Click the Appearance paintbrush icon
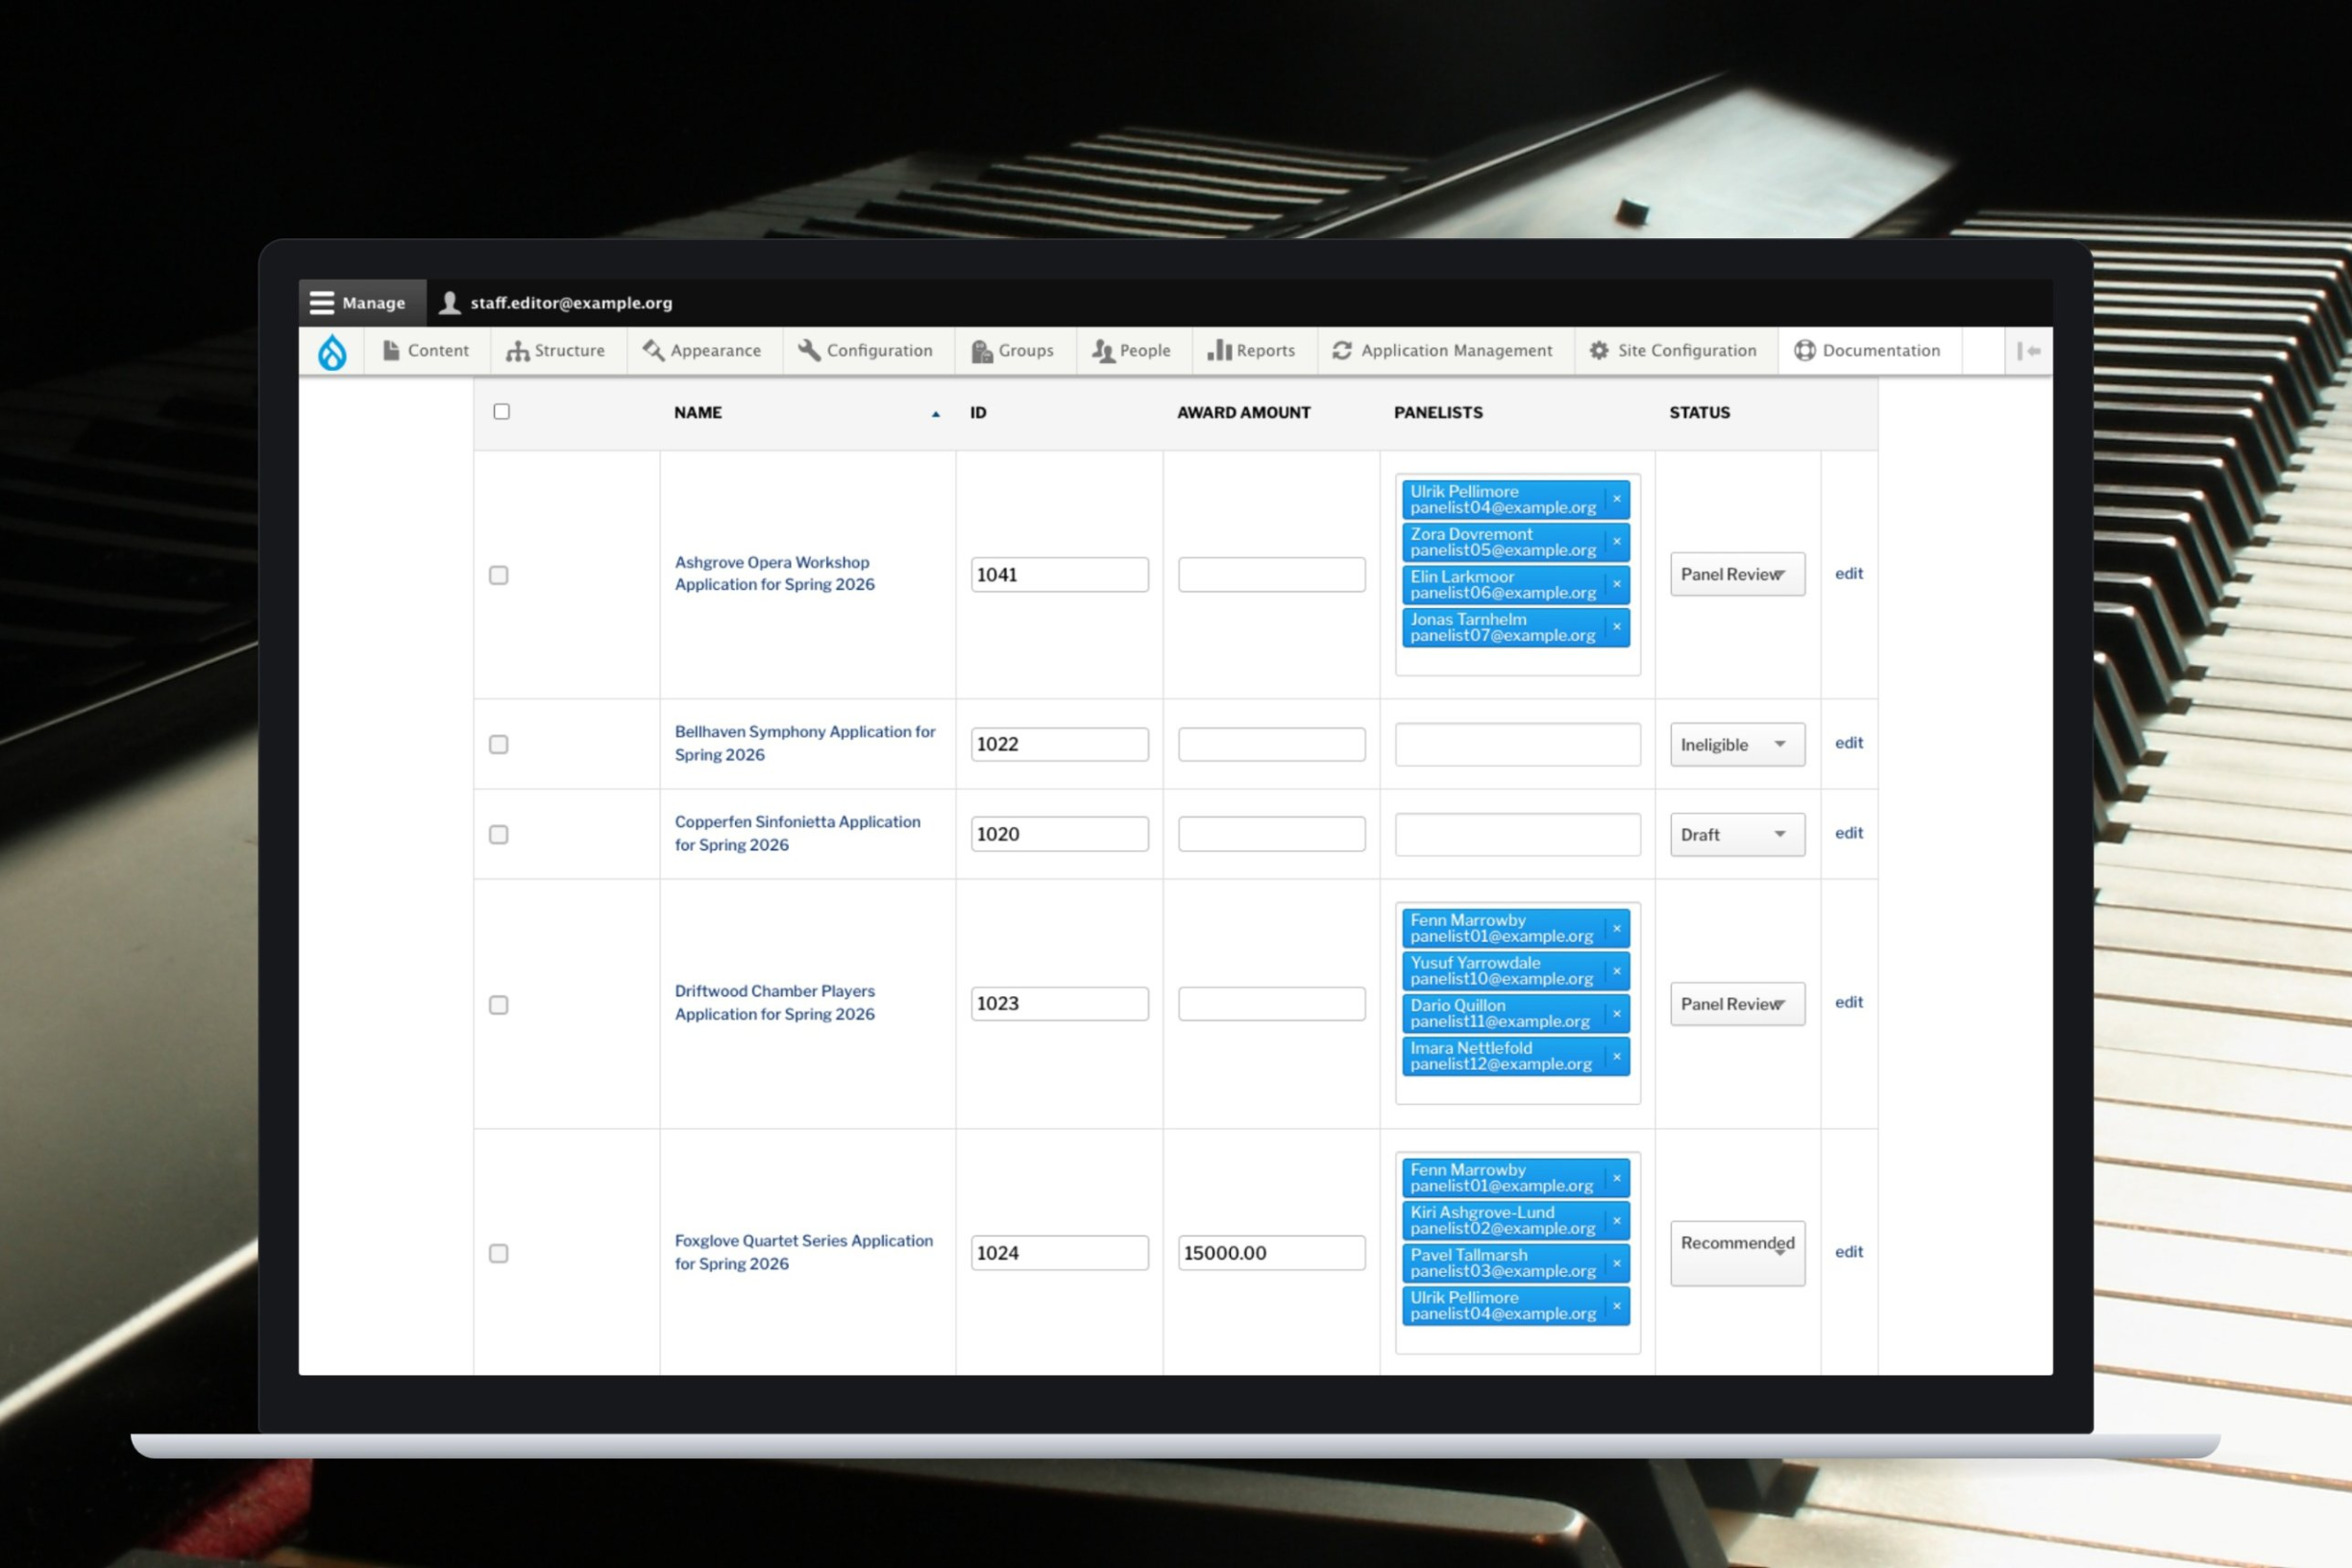 [x=653, y=350]
